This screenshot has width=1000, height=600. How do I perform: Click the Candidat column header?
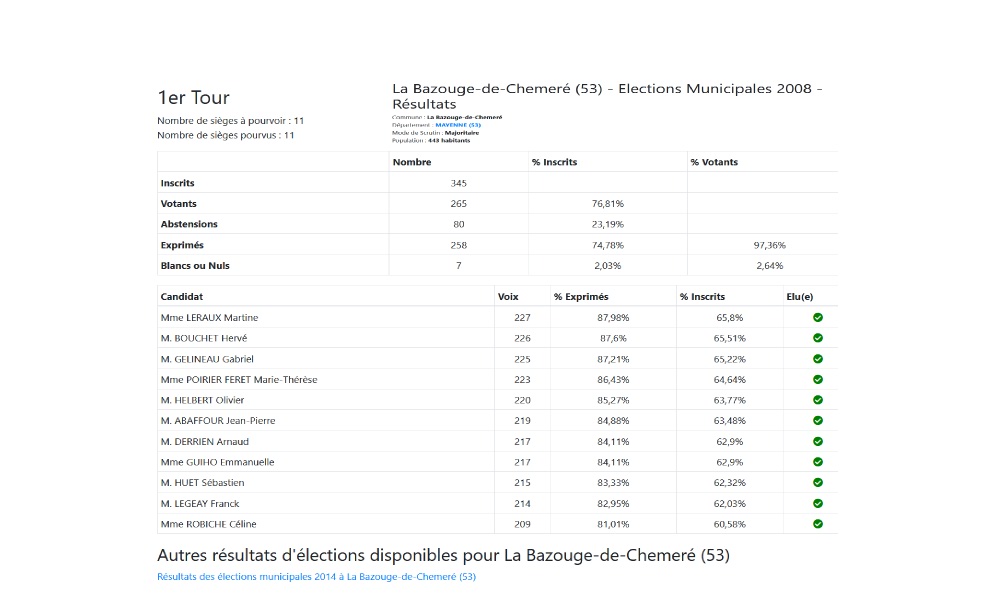click(x=182, y=297)
